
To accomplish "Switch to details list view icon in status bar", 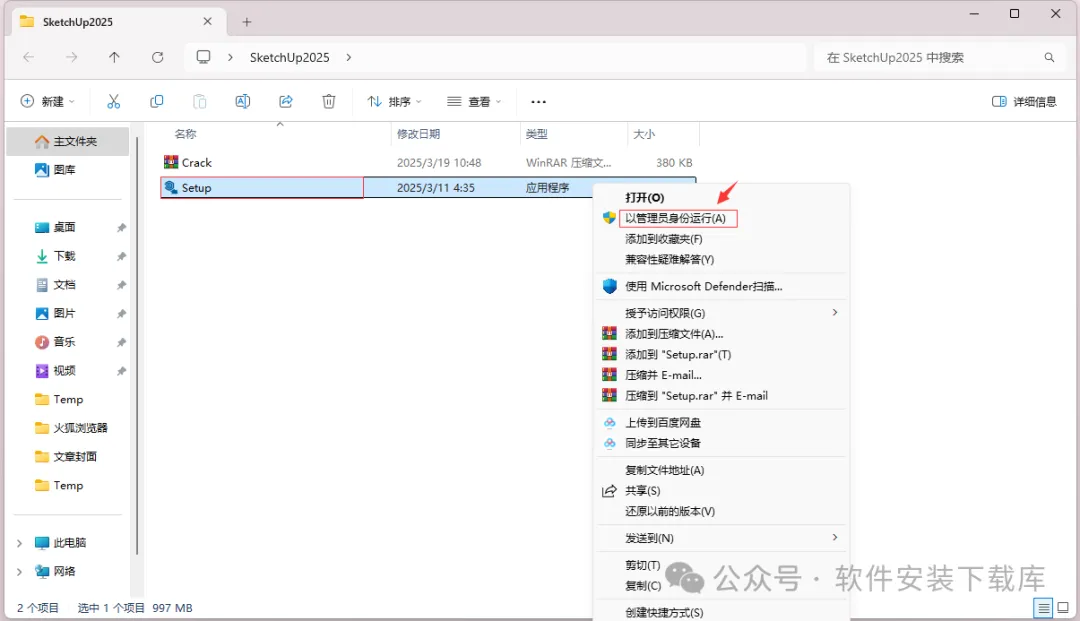I will (x=1043, y=608).
